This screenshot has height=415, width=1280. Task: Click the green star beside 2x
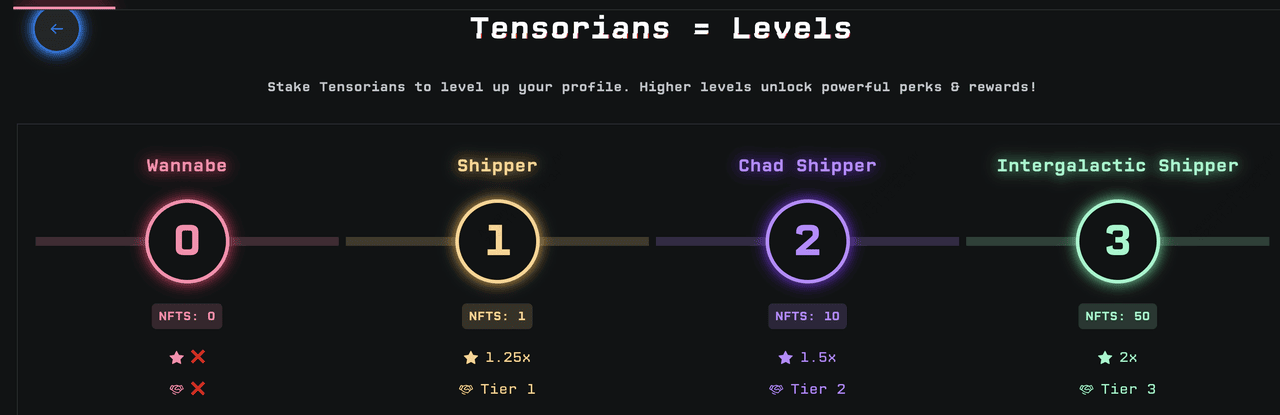[1104, 357]
